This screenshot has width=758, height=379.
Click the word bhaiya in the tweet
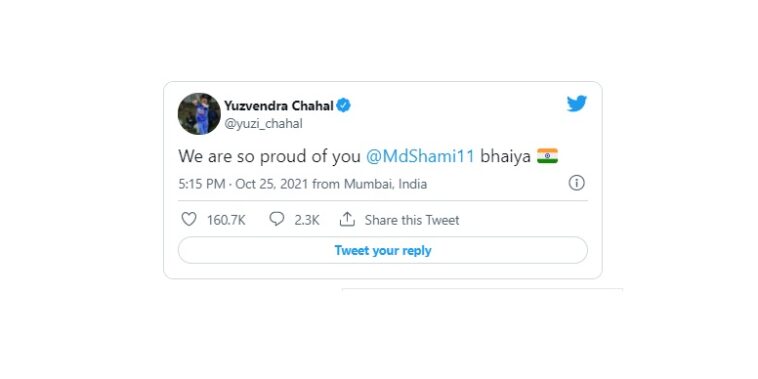(x=506, y=157)
